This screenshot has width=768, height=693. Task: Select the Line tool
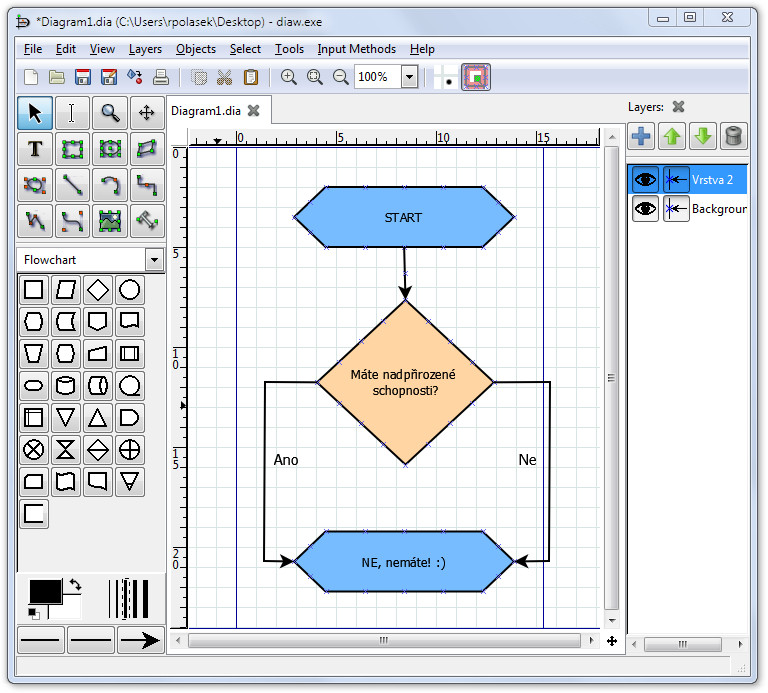(72, 185)
